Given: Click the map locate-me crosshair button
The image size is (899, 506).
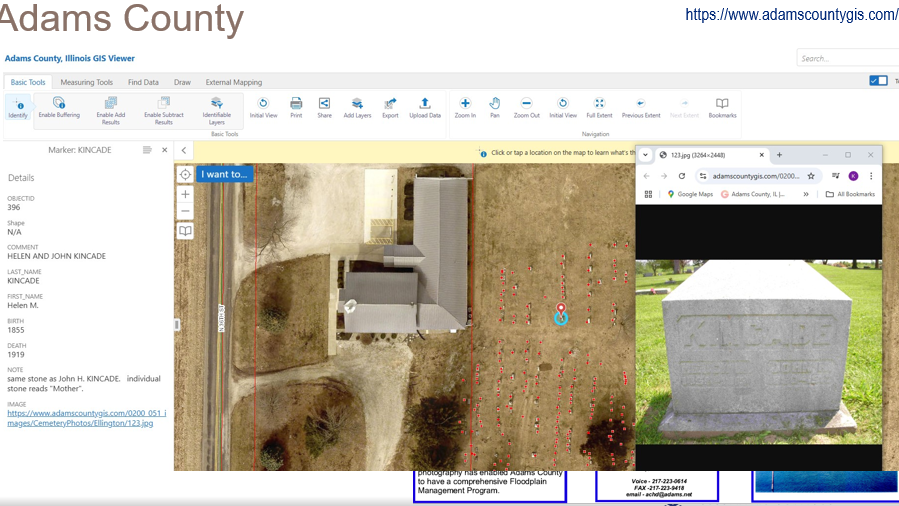Looking at the screenshot, I should pos(185,175).
